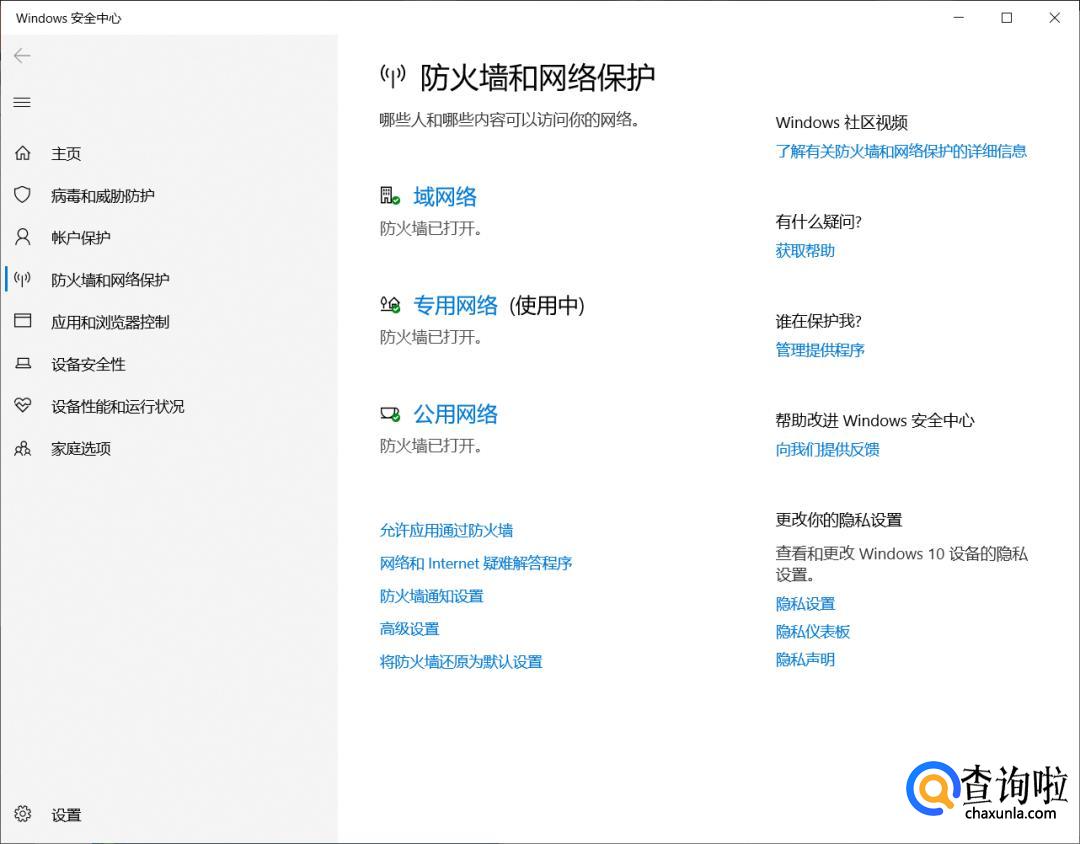Click the laptop icon for 设备安全性
Viewport: 1080px width, 844px height.
23,363
